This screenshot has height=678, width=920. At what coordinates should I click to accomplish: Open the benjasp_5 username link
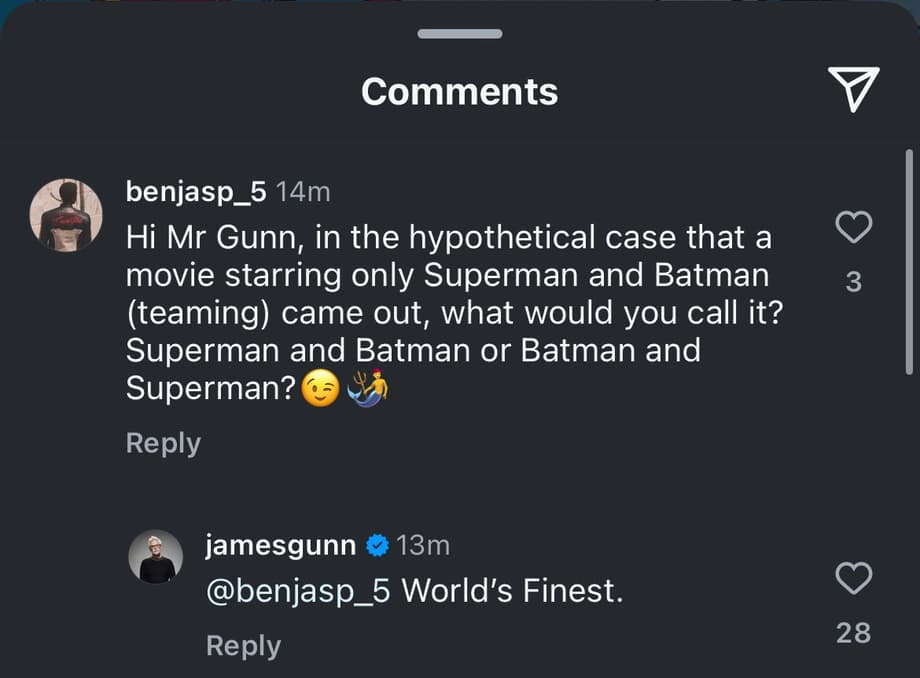pyautogui.click(x=196, y=191)
